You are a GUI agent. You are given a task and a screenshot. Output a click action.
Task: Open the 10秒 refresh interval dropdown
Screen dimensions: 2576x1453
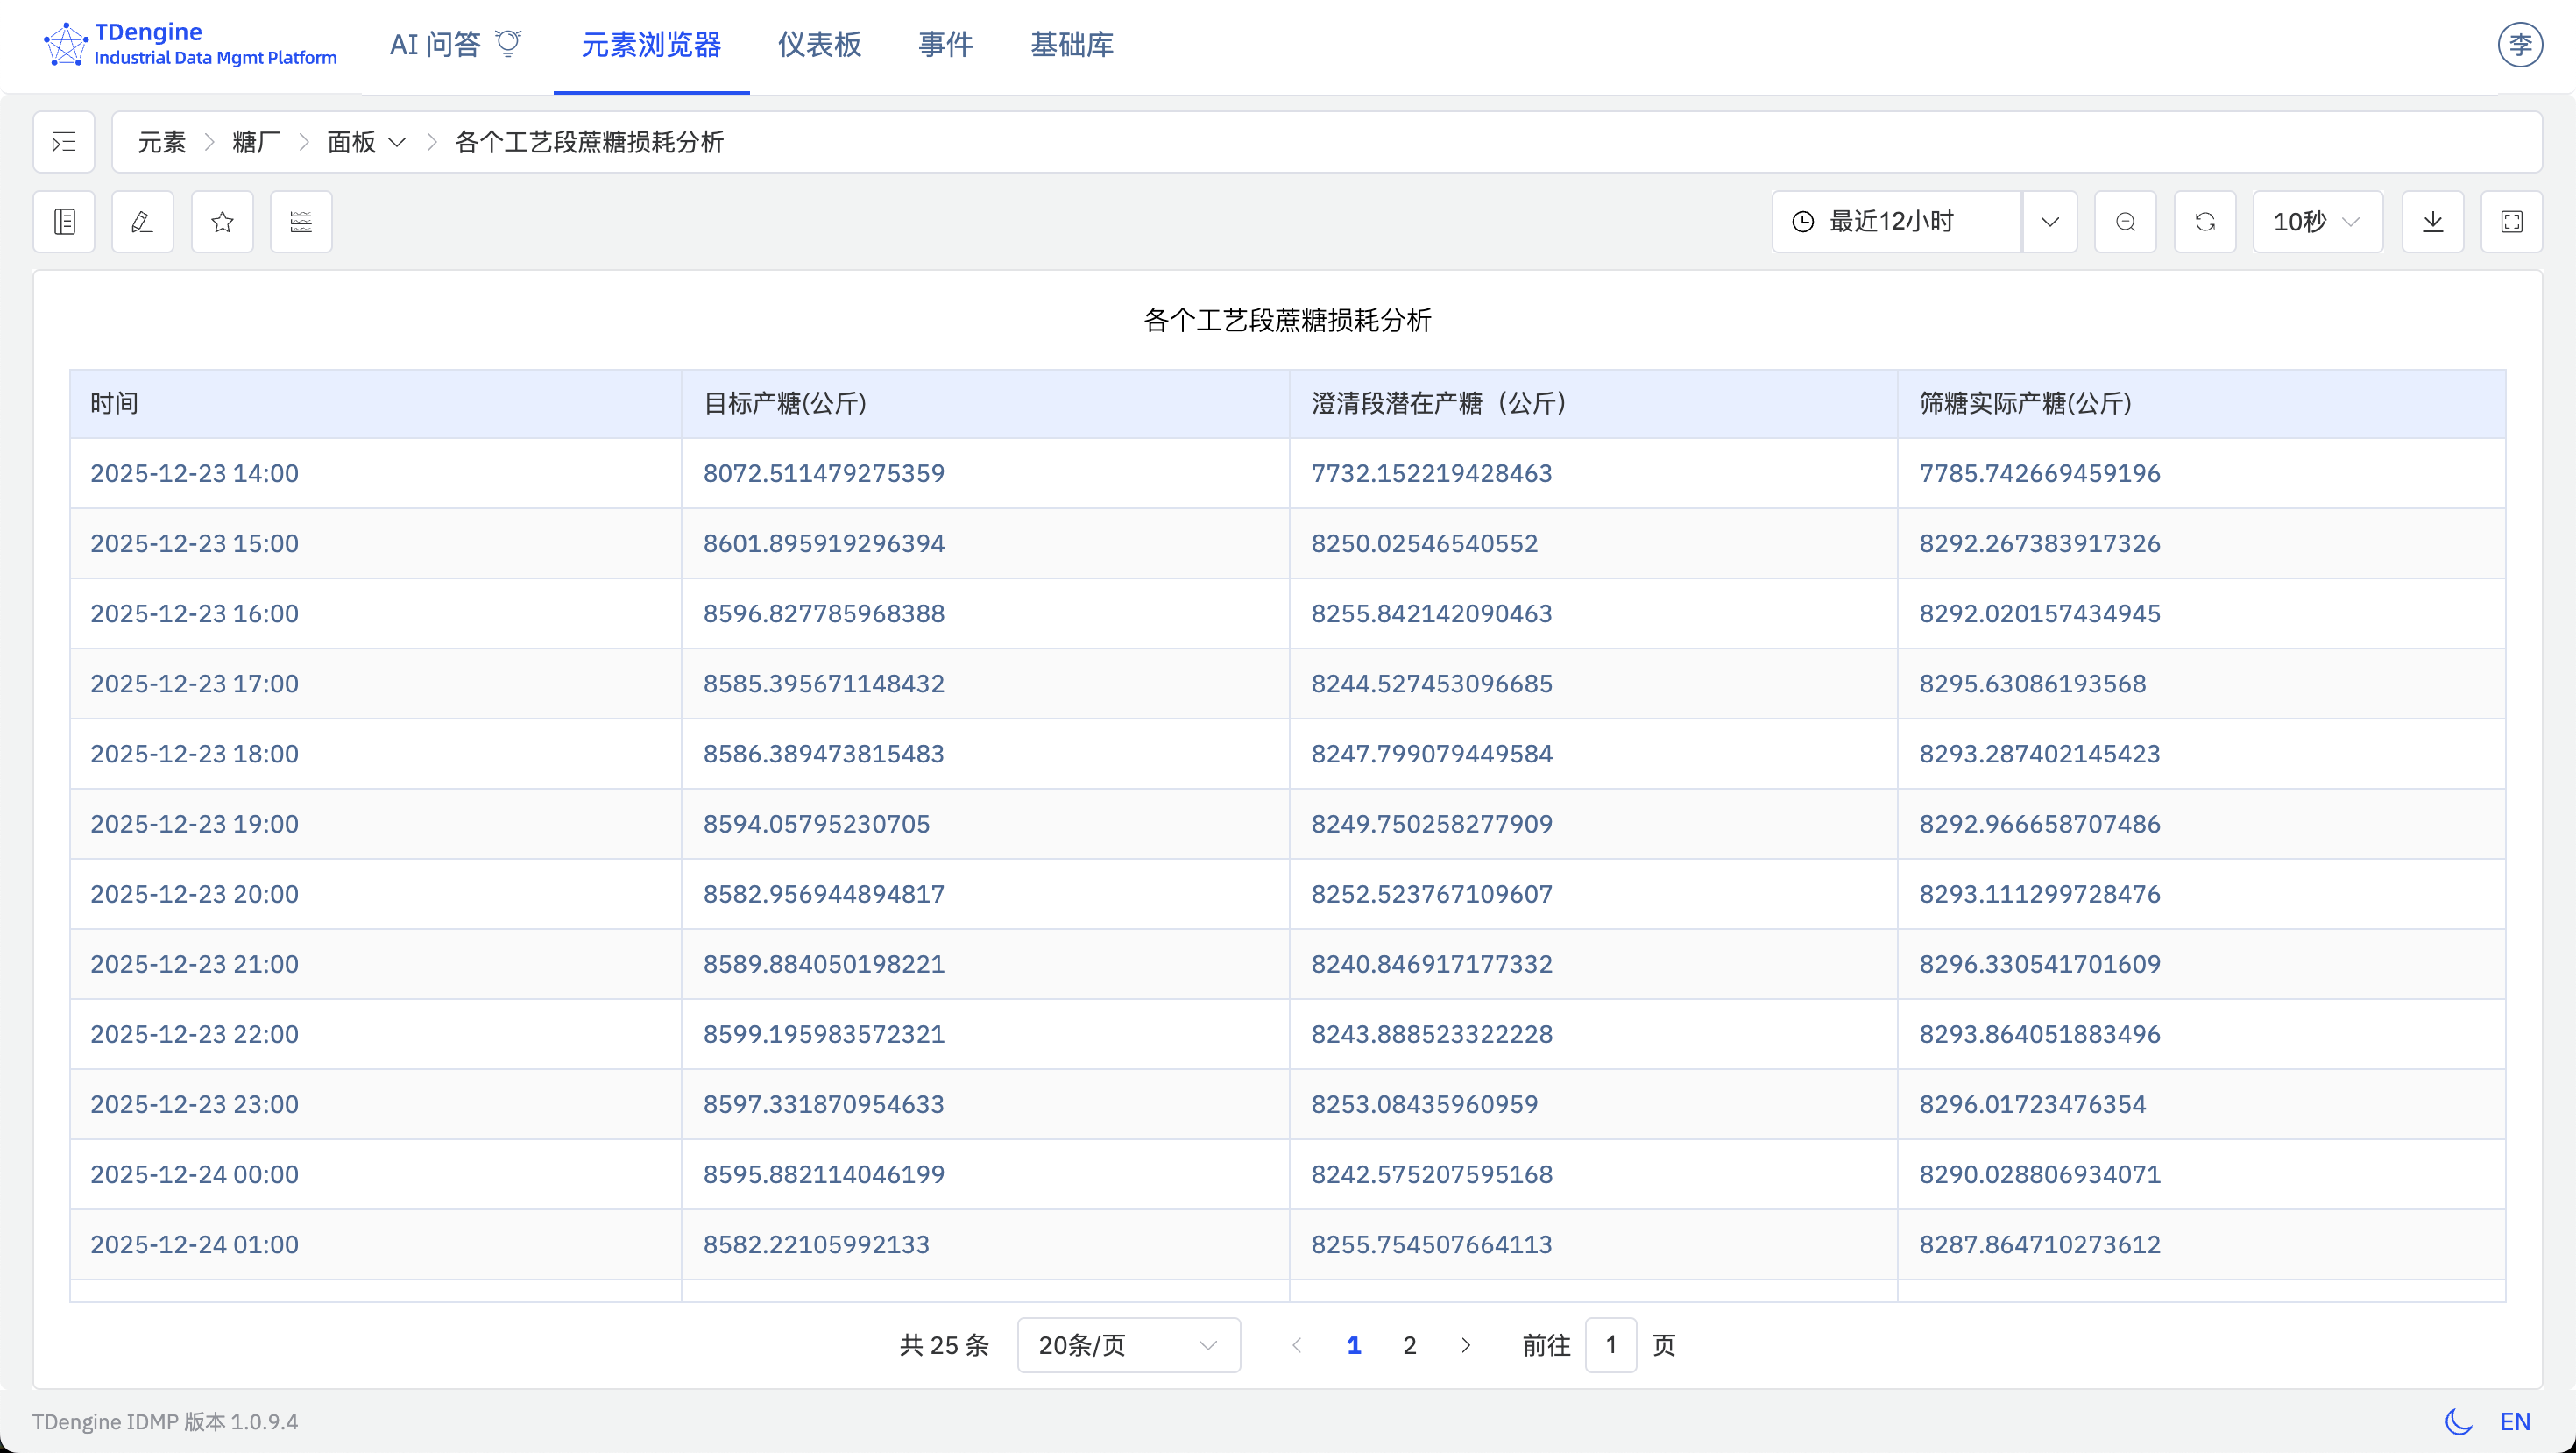(2316, 221)
